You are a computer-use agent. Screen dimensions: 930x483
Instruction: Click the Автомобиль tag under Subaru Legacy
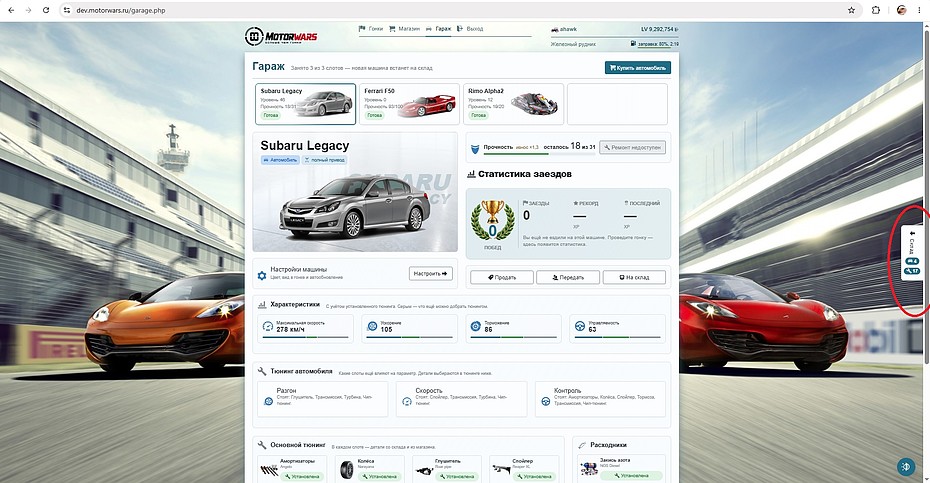280,160
